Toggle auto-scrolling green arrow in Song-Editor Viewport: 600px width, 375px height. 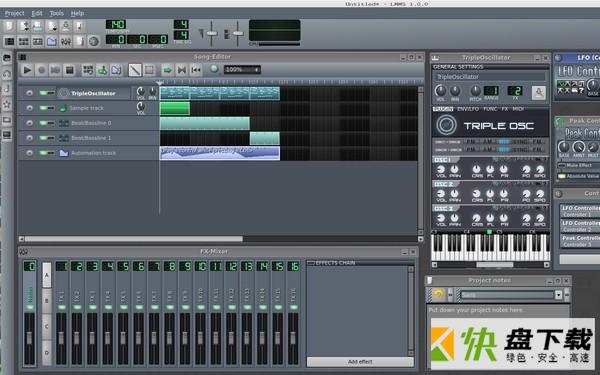point(167,70)
